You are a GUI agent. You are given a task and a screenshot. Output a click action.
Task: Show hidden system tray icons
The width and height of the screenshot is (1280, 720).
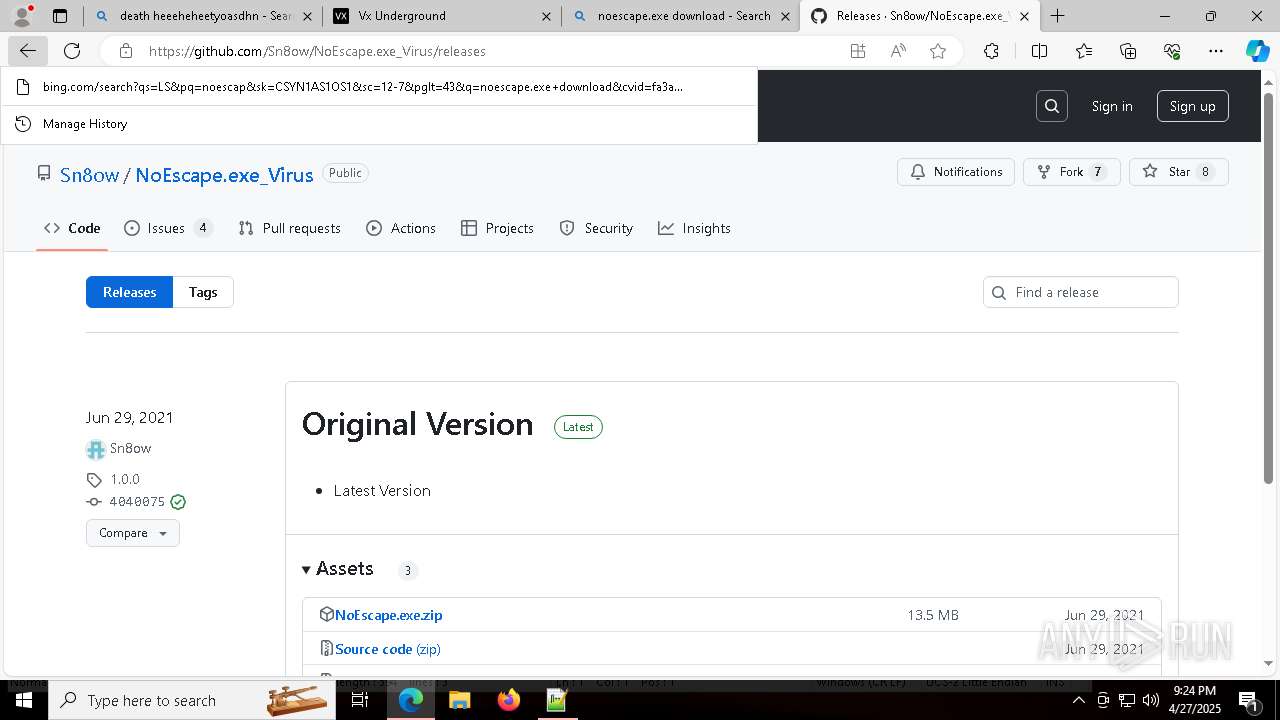pyautogui.click(x=1079, y=700)
